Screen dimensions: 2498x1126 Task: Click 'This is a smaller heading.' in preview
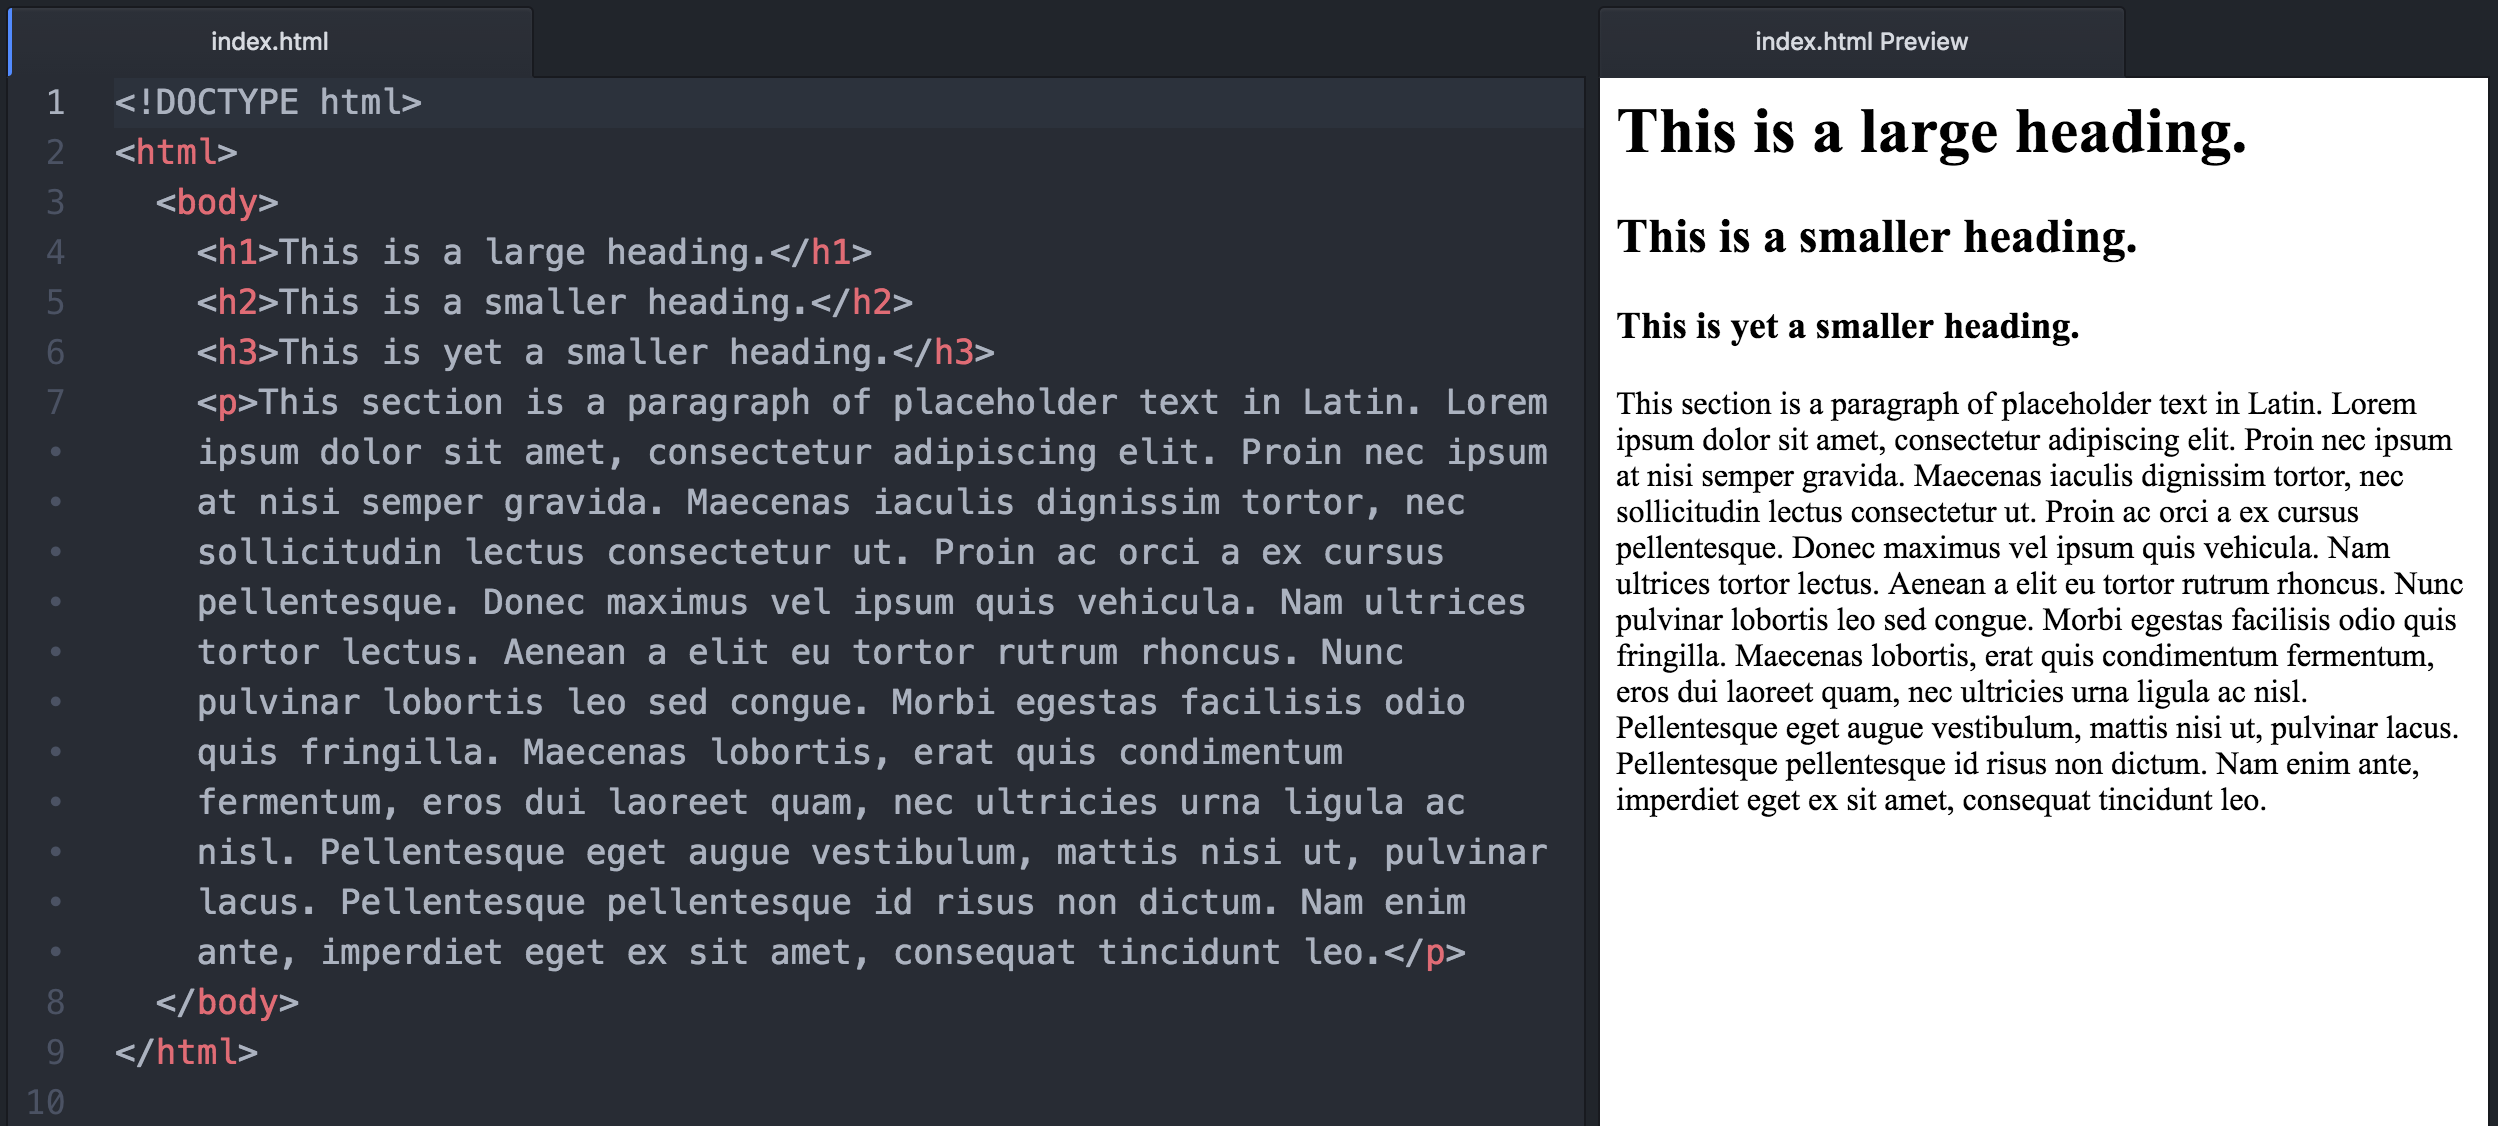(x=1875, y=237)
